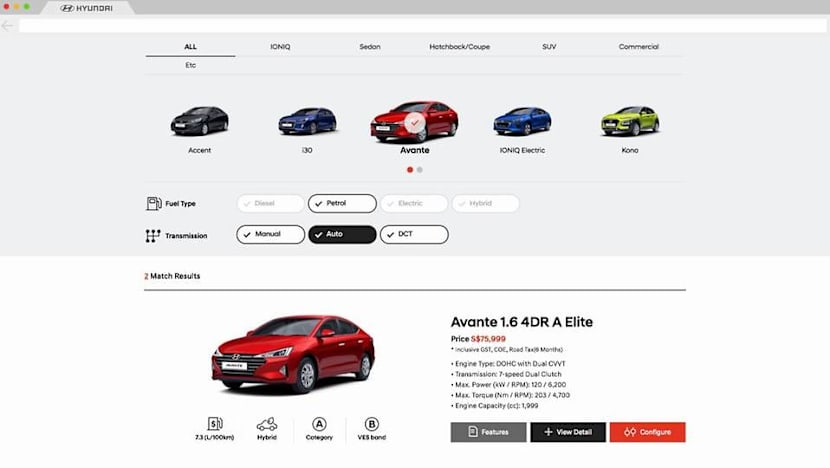Viewport: 830px width, 468px height.
Task: Click the View Detail button
Action: [568, 432]
